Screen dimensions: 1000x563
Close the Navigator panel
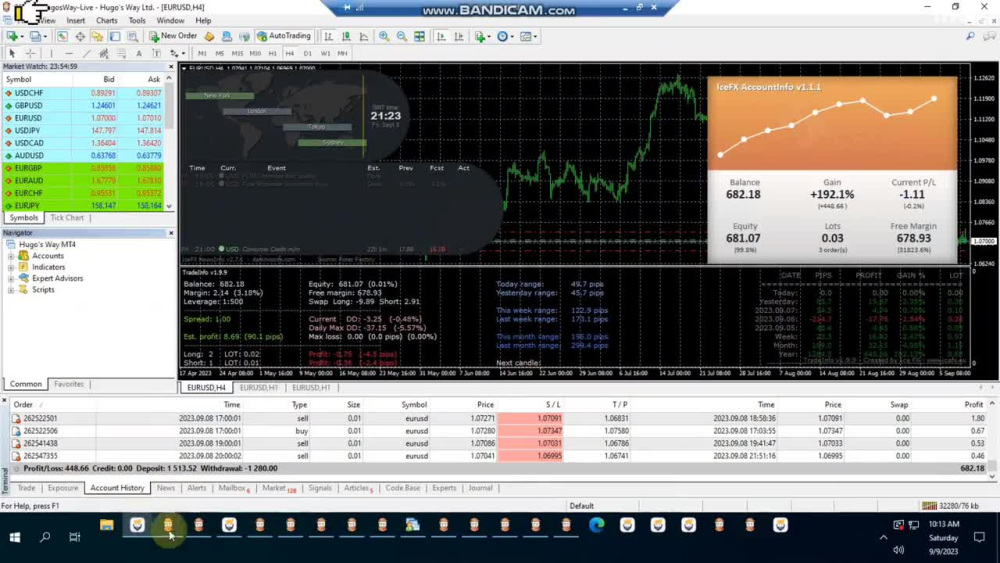click(171, 233)
